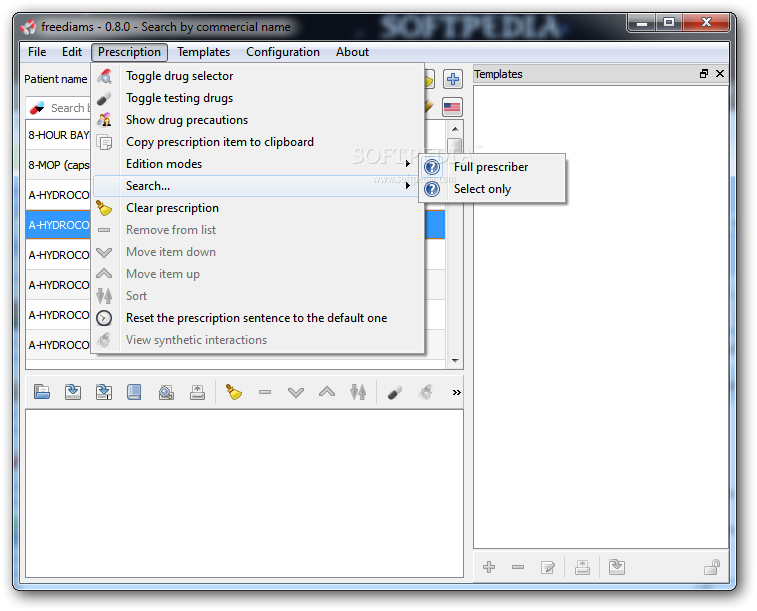Click the drug list scrollbar down arrow

click(x=455, y=361)
